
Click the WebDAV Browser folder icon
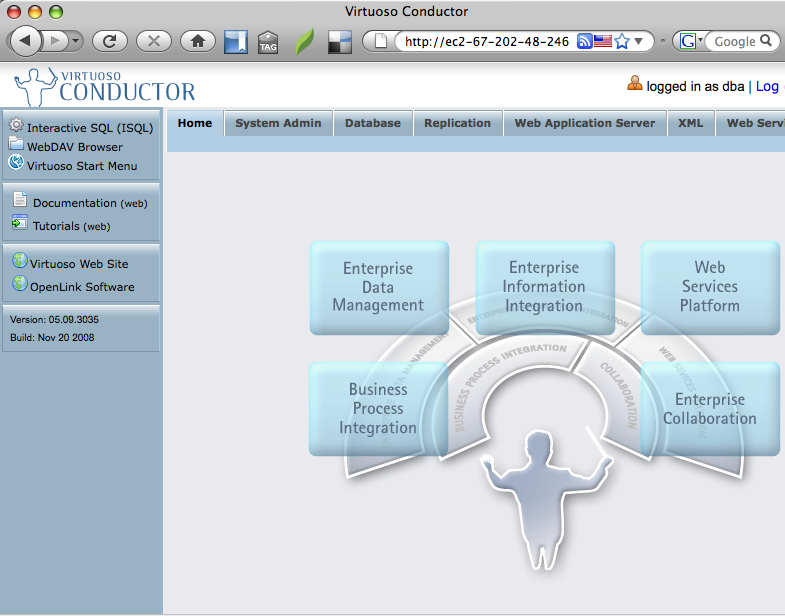click(x=17, y=145)
